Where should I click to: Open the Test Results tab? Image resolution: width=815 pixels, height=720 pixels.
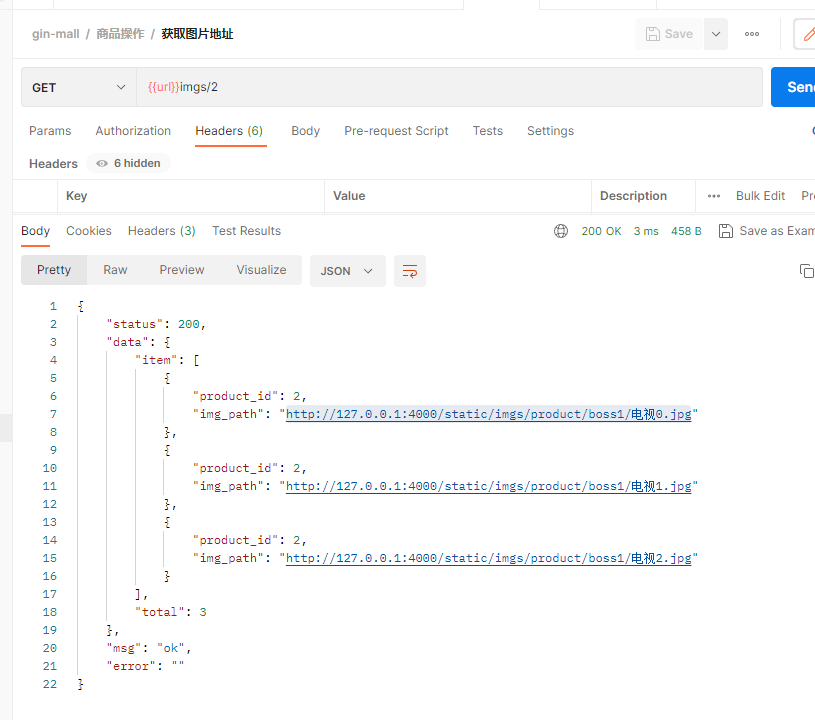coord(246,231)
